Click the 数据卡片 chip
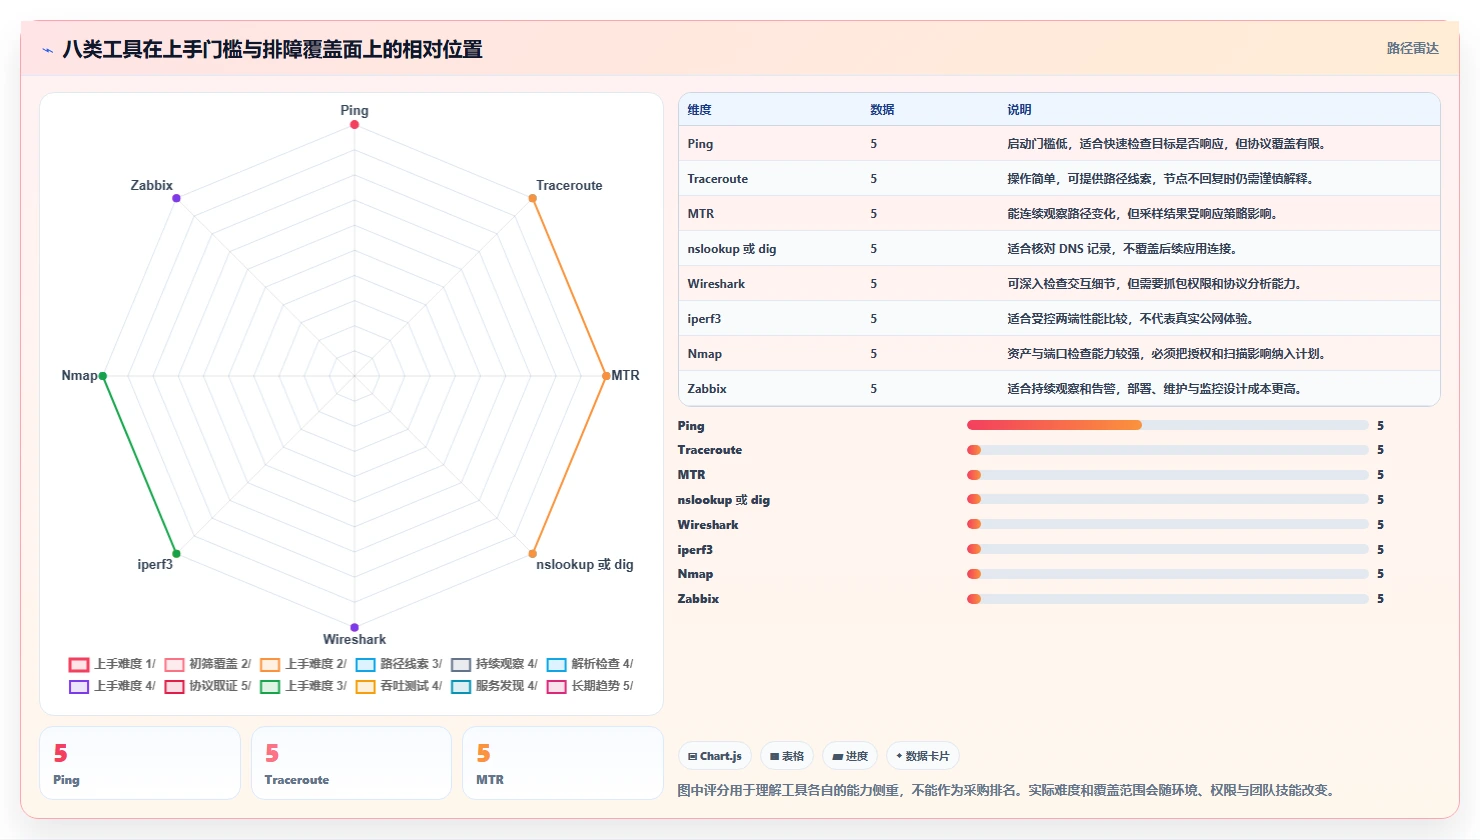This screenshot has width=1480, height=840. click(x=922, y=756)
